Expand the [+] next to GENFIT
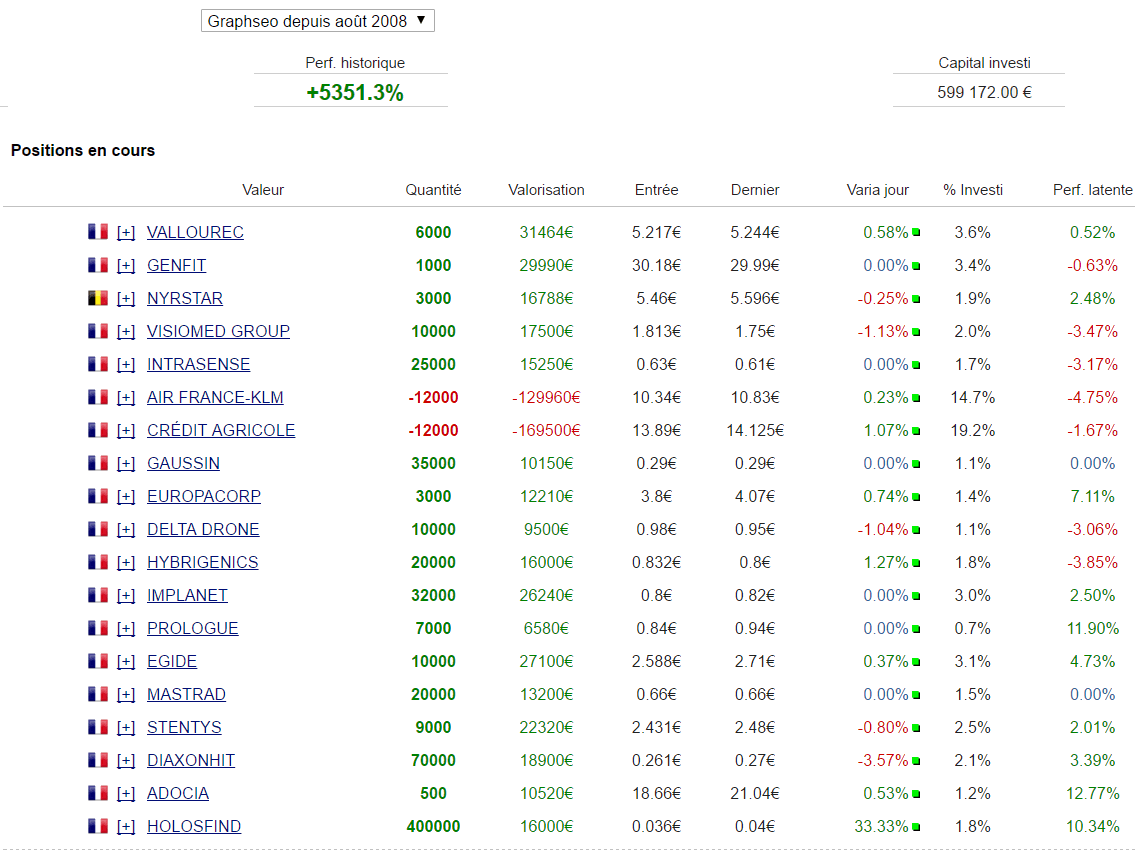The height and width of the screenshot is (850, 1136). [126, 266]
